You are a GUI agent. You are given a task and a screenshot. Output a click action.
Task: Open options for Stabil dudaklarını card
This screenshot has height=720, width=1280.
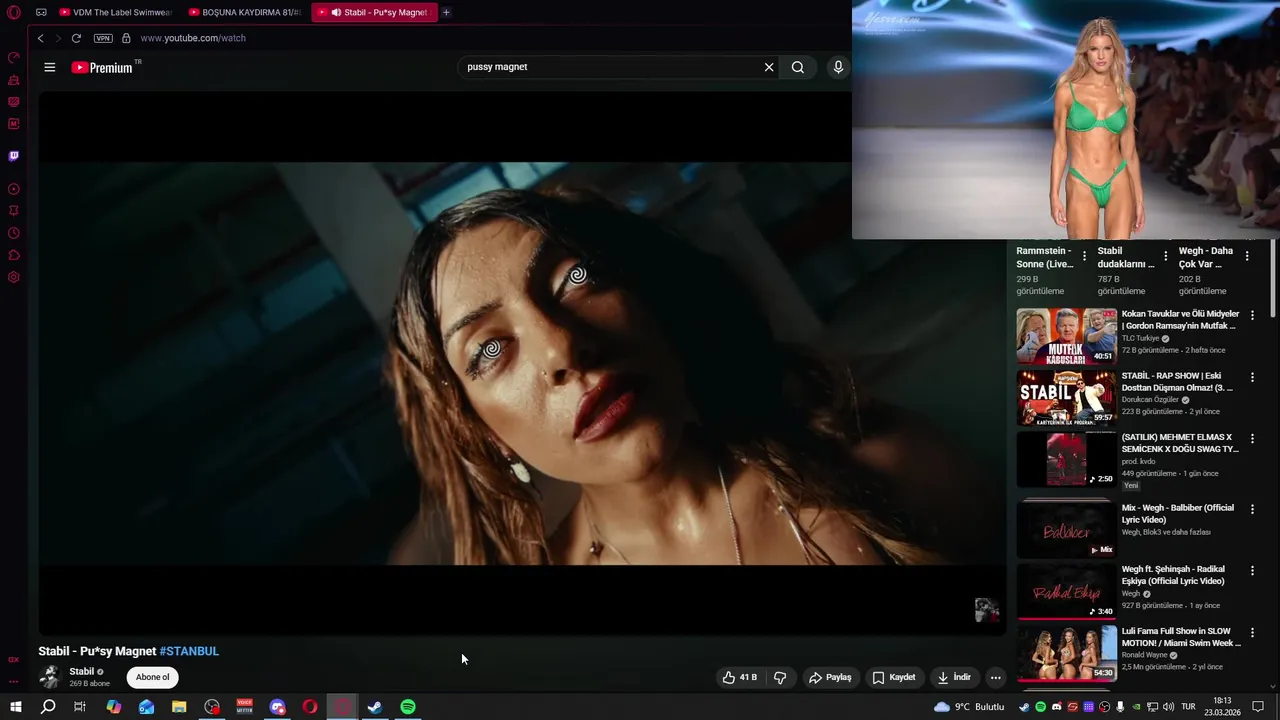pyautogui.click(x=1165, y=256)
